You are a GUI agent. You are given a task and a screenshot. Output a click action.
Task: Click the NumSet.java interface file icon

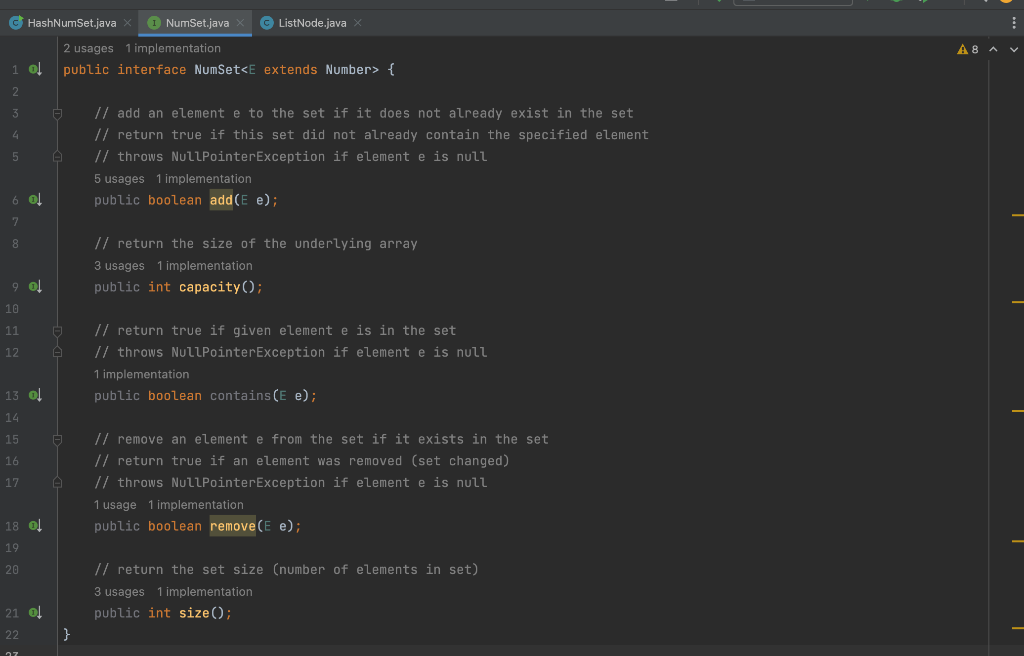point(154,23)
